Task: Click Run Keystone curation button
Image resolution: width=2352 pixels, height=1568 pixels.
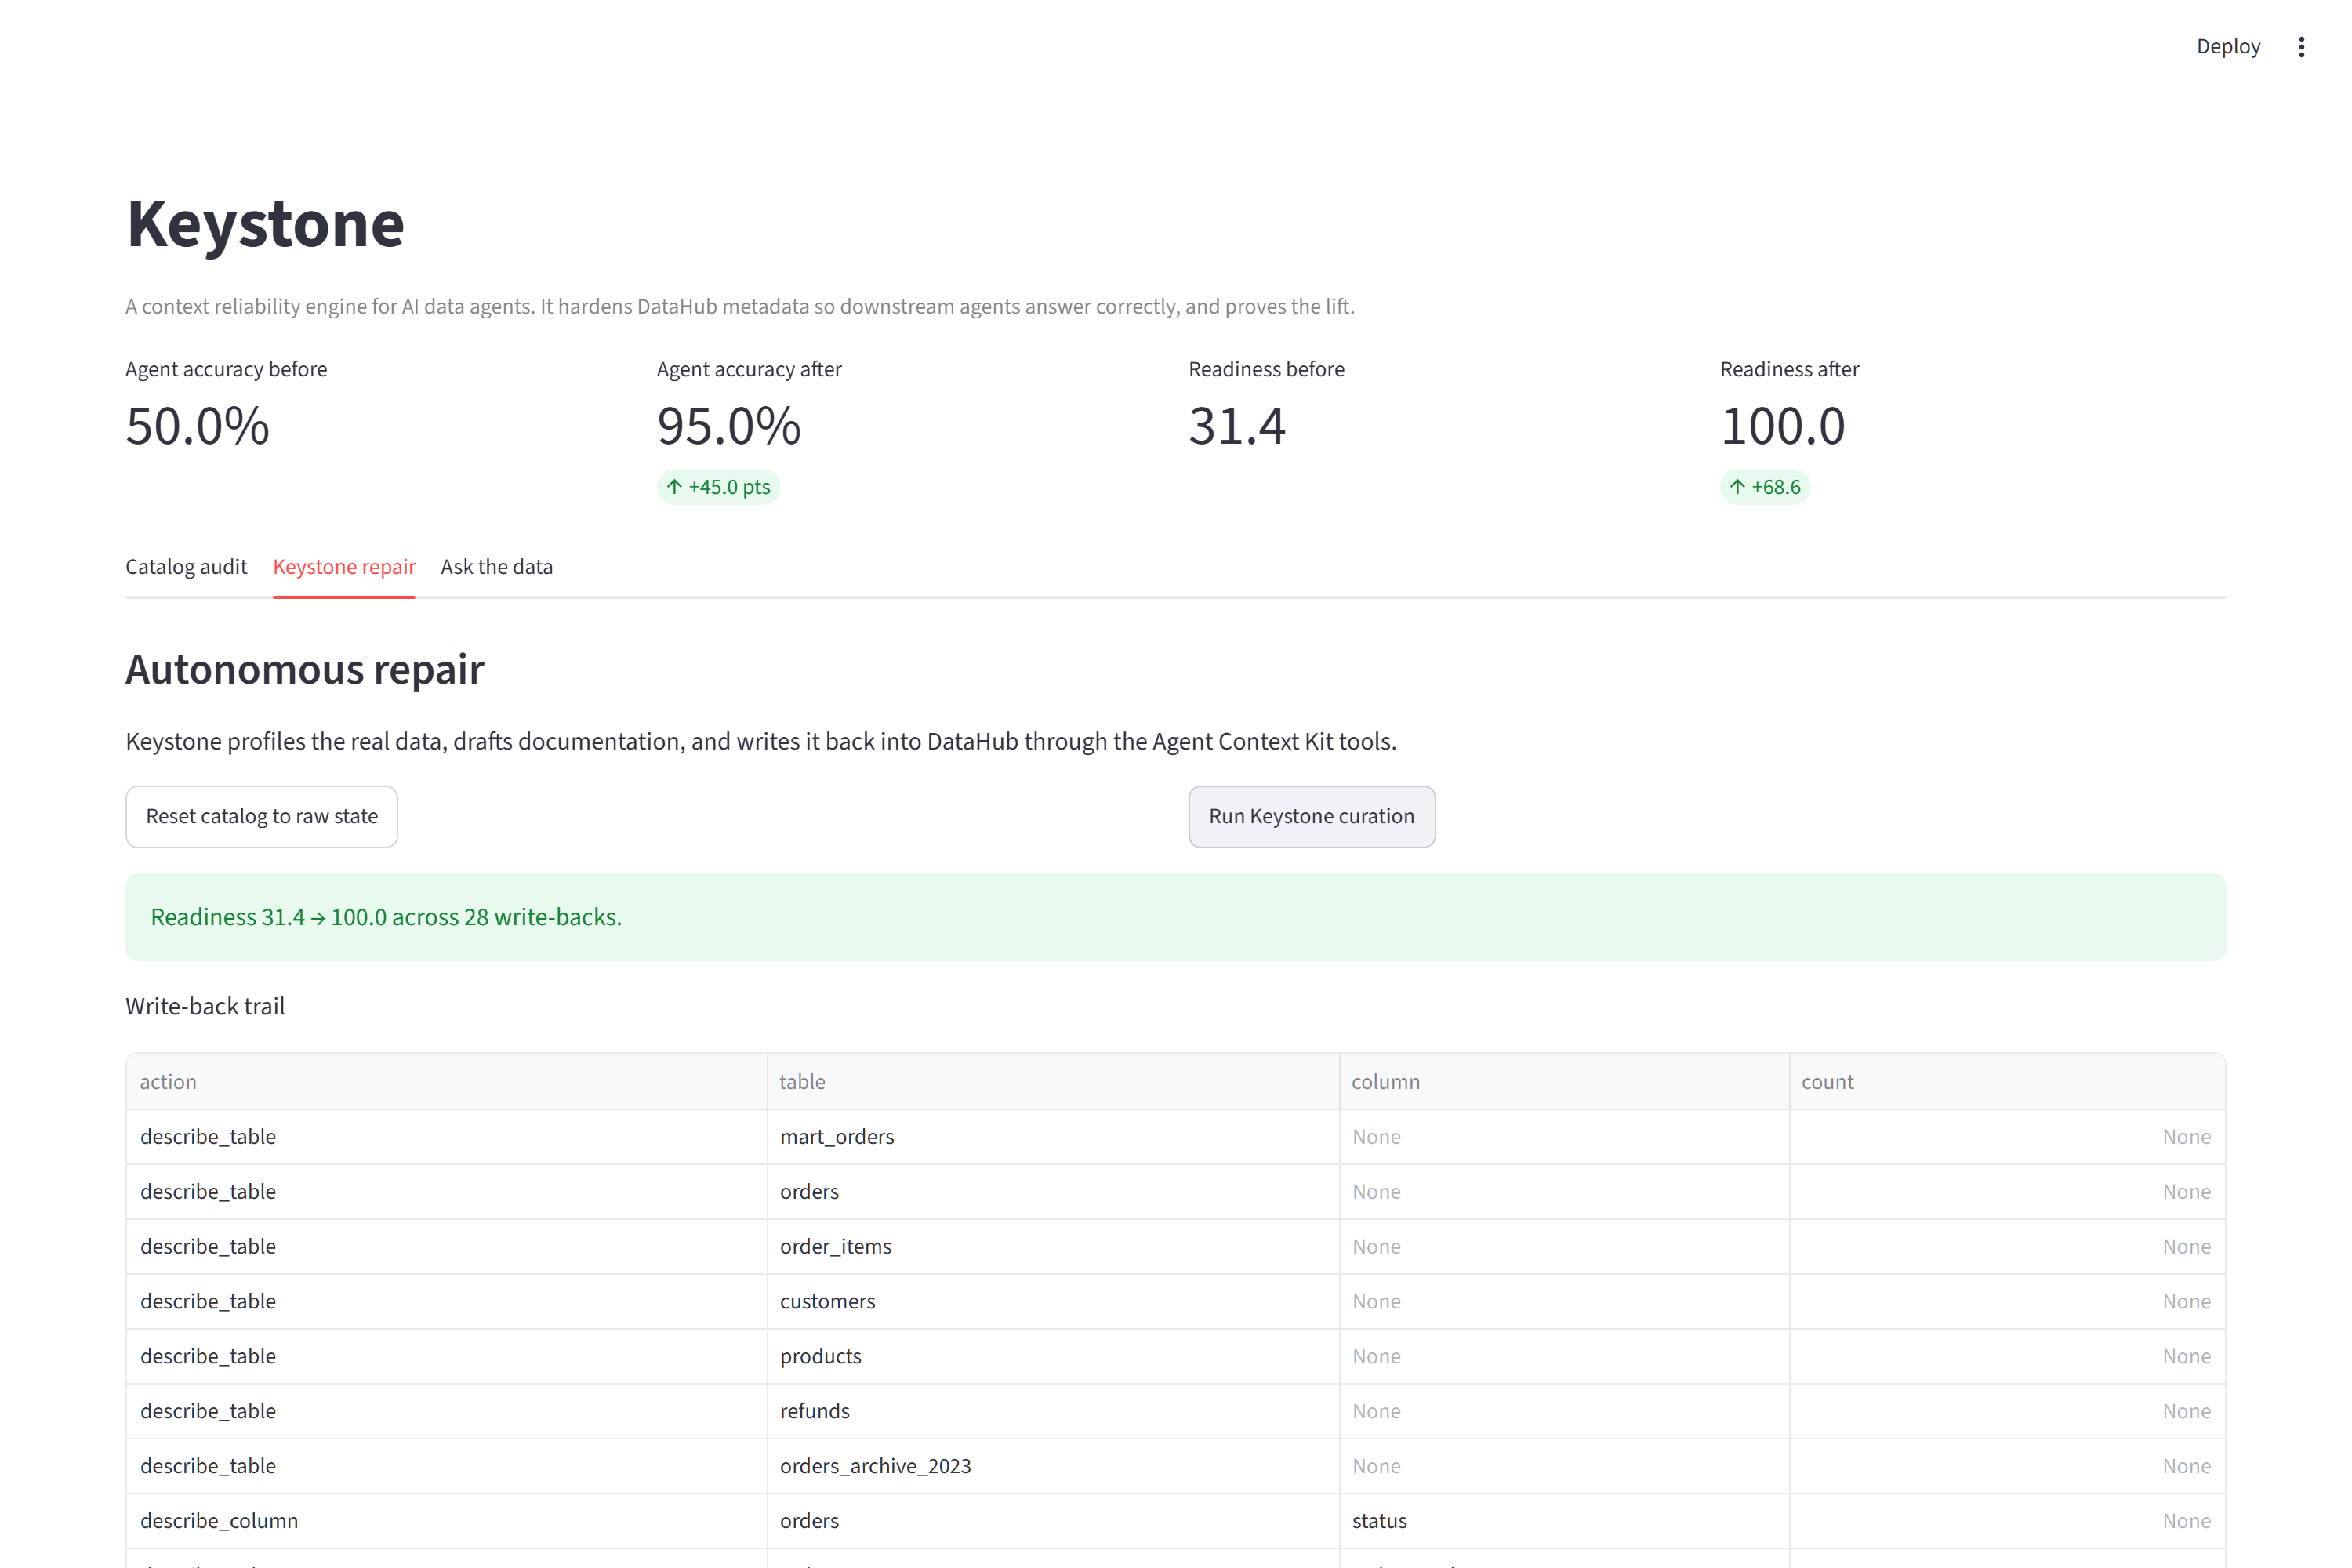Action: point(1312,816)
